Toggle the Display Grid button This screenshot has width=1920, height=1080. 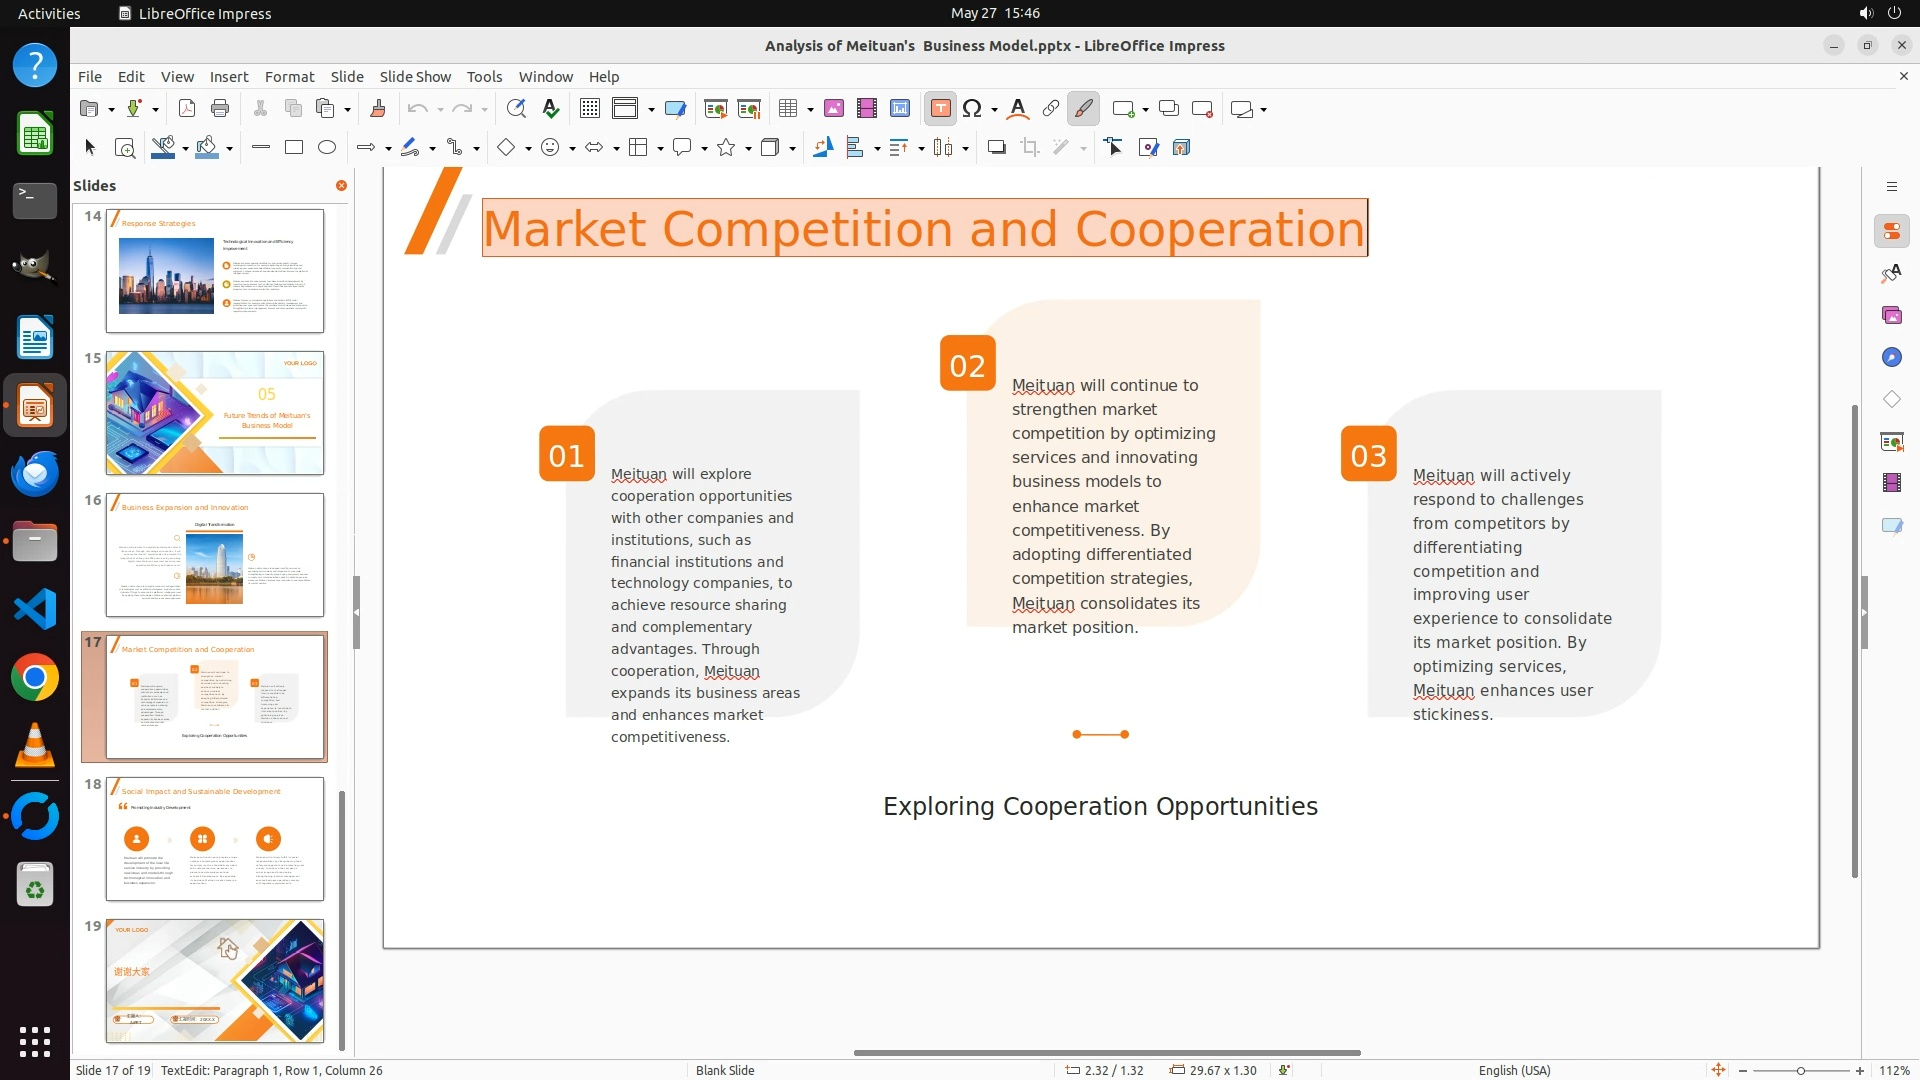point(589,109)
